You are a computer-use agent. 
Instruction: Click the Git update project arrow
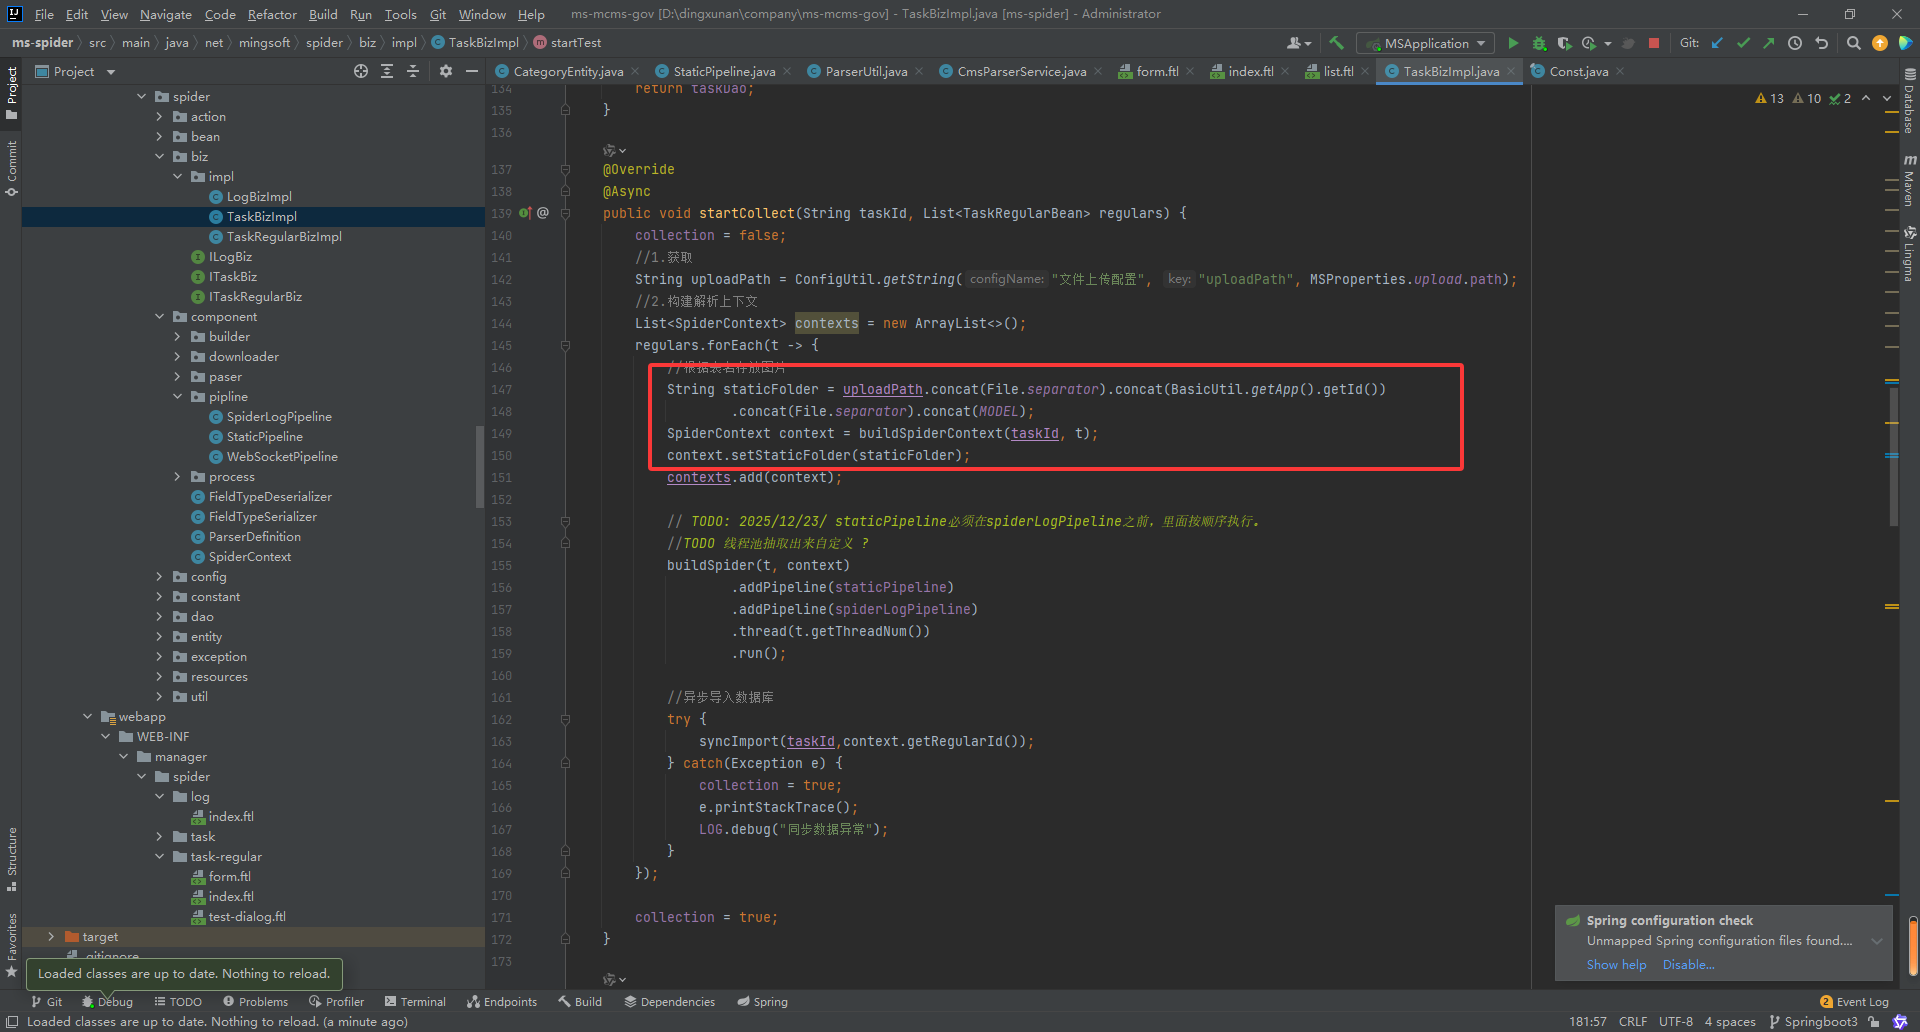point(1717,43)
